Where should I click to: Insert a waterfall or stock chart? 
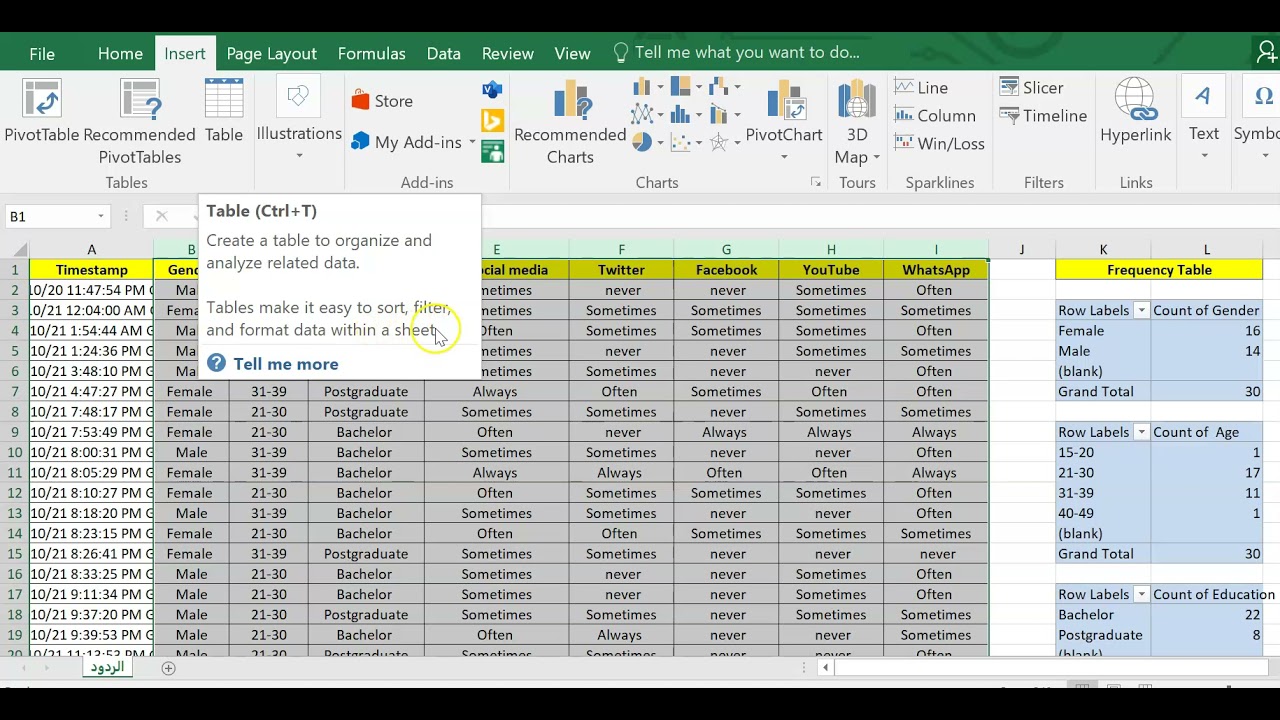click(718, 88)
